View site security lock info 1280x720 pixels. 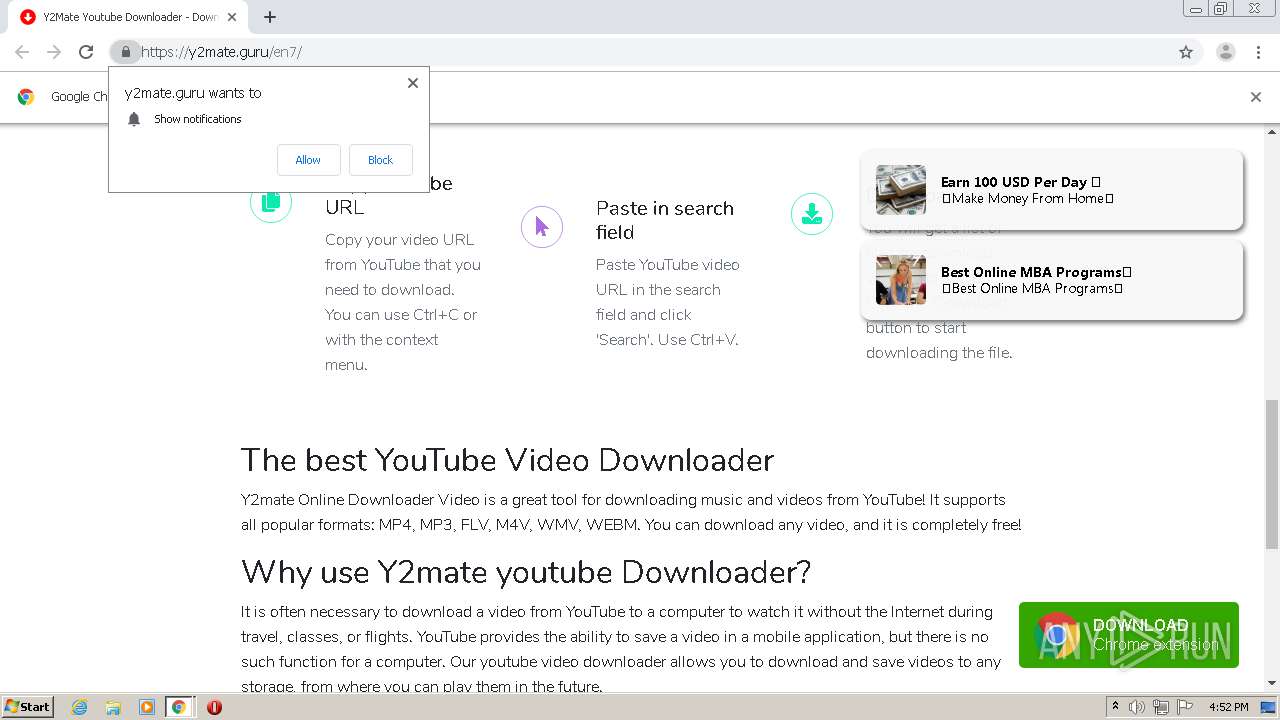tap(125, 52)
